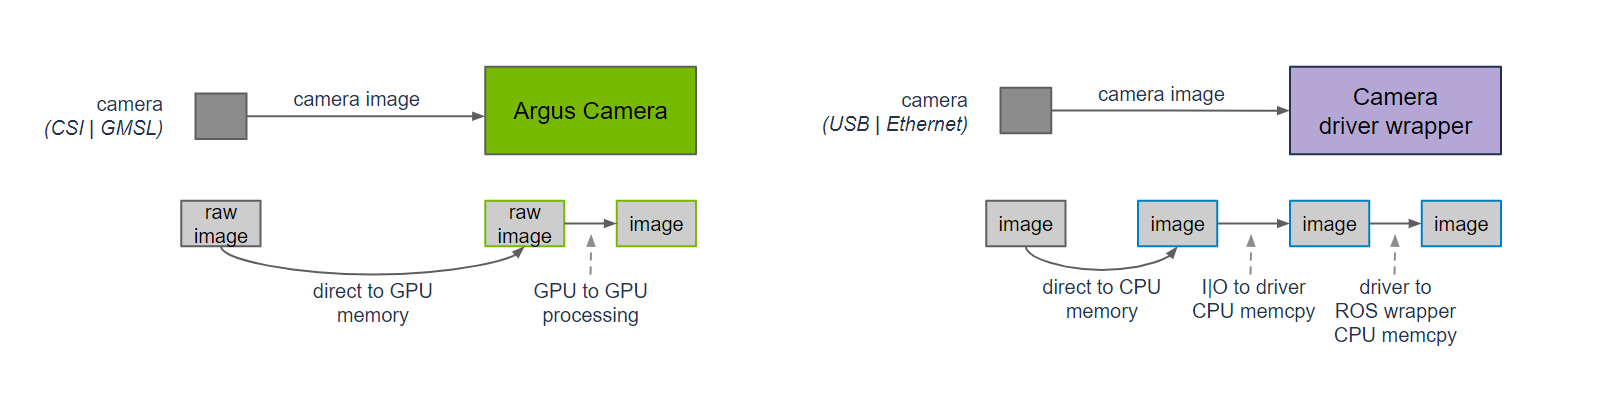Click "camera image" label near driver wrapper arrow
Image resolution: width=1600 pixels, height=400 pixels.
1161,94
